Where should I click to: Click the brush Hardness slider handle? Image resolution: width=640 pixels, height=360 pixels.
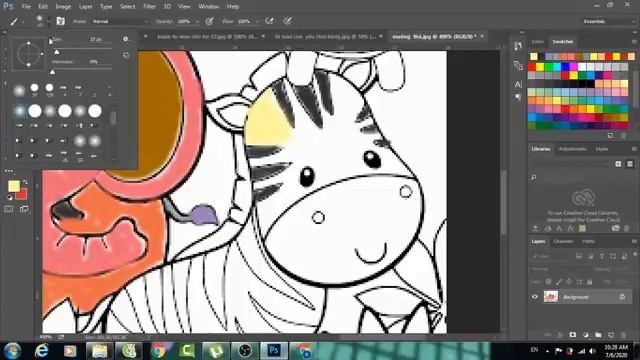click(x=52, y=72)
